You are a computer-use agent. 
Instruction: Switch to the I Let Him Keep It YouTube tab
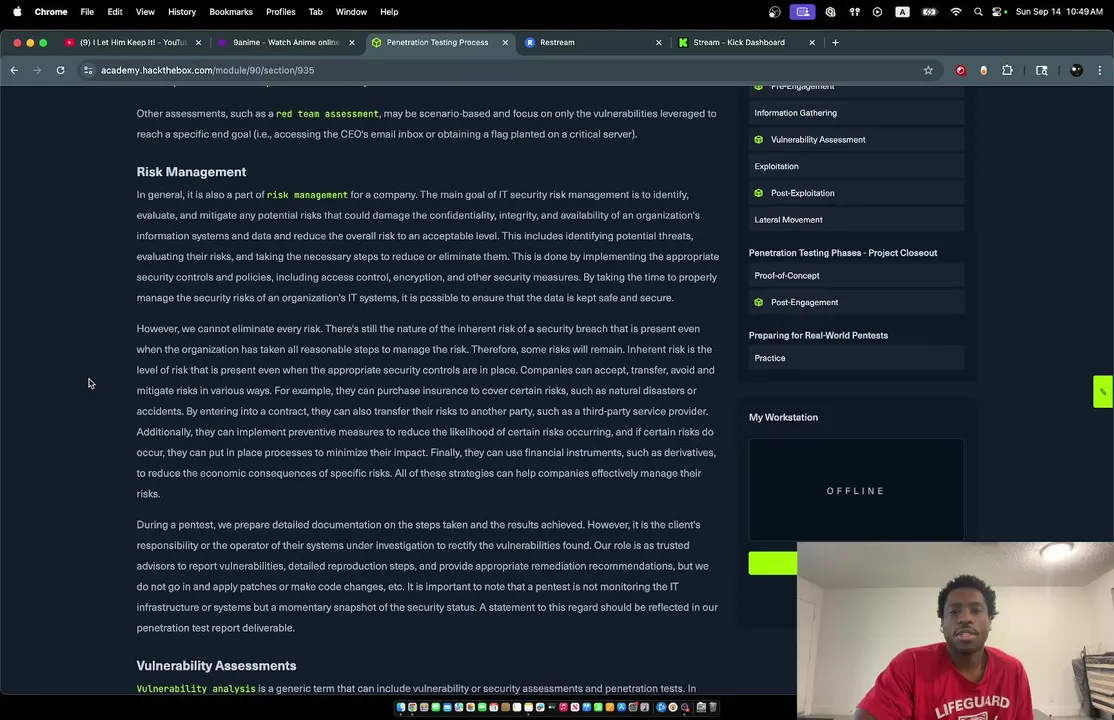[x=132, y=43]
